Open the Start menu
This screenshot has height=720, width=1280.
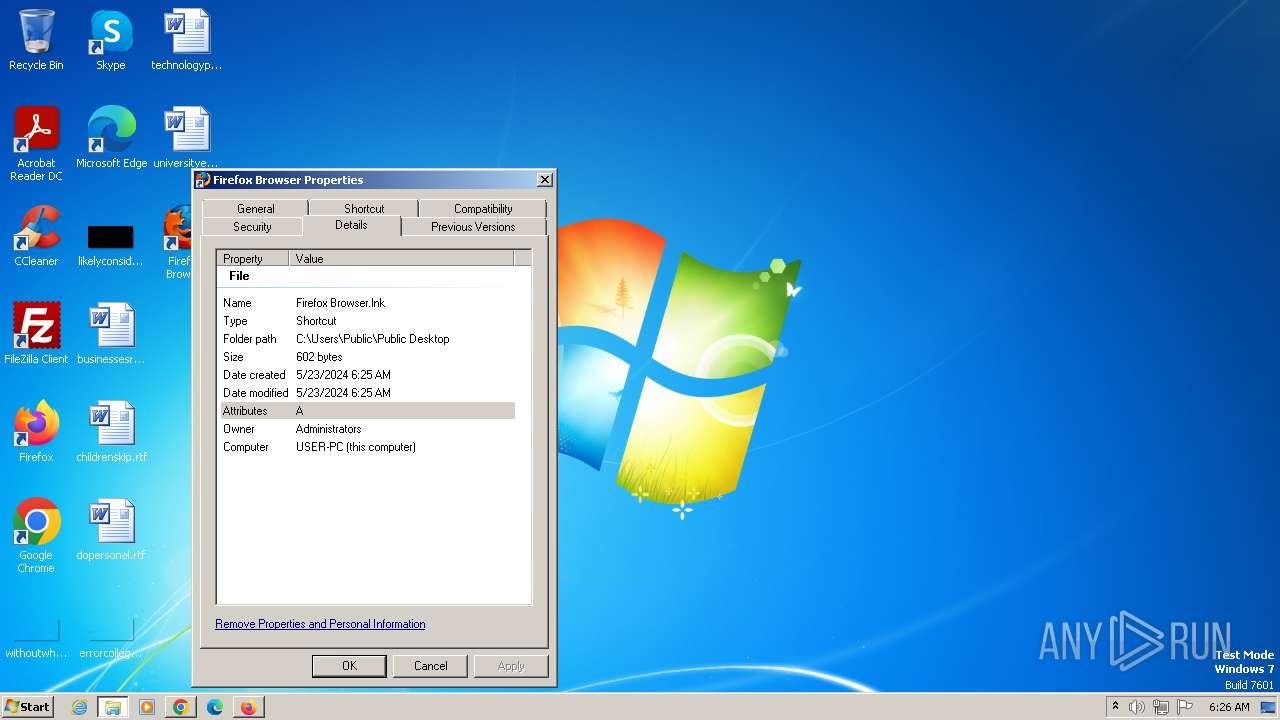point(27,706)
